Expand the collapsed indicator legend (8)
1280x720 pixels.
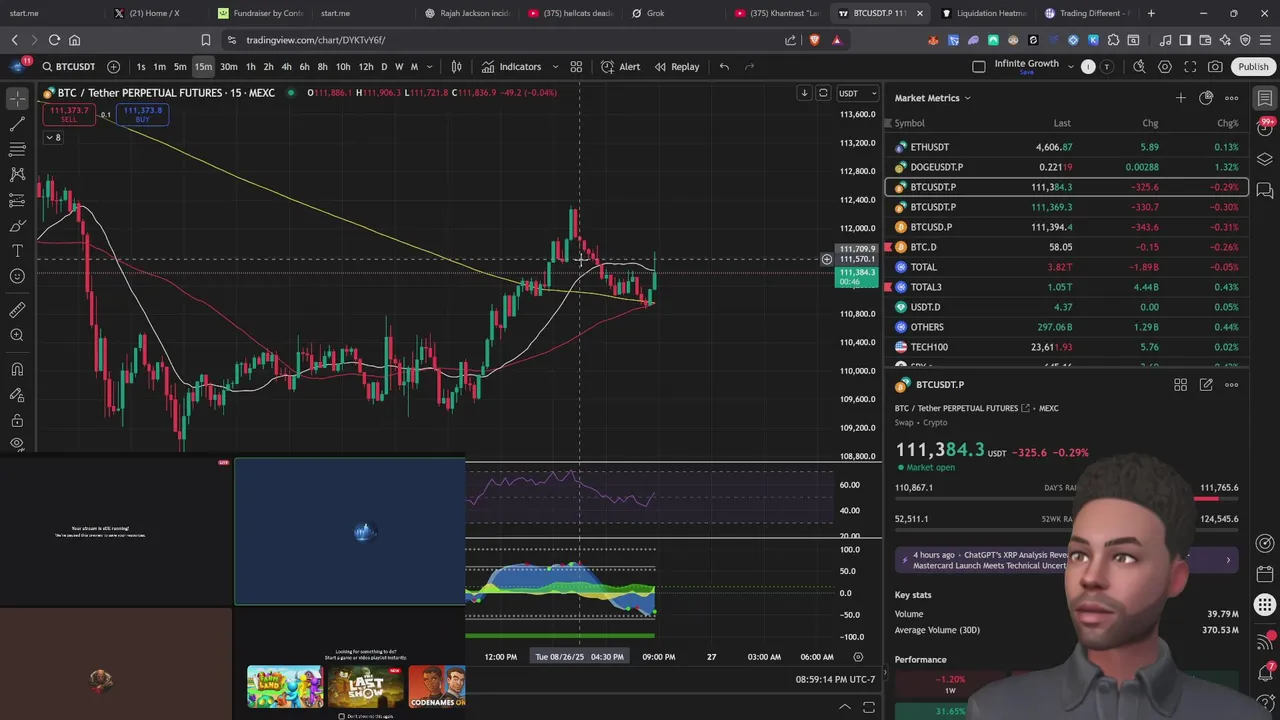coord(52,138)
